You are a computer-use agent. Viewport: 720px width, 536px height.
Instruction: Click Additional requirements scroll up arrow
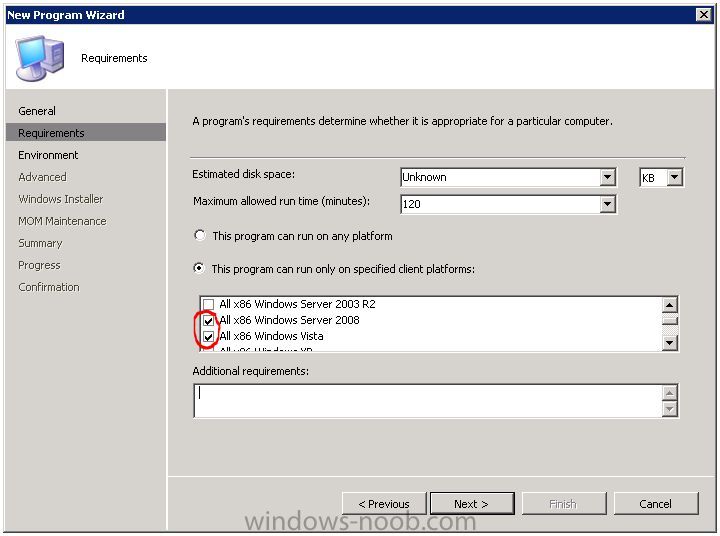[x=669, y=393]
